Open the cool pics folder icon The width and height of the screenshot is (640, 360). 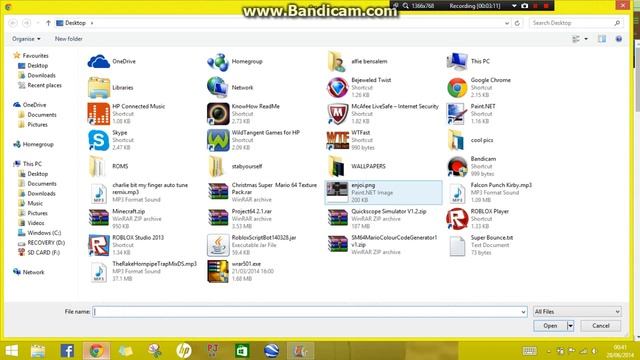point(457,140)
